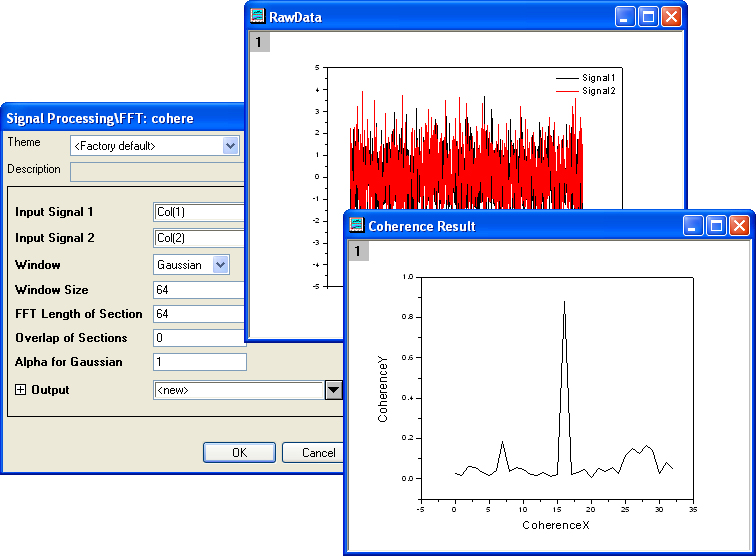
Task: Click the Cancel button
Action: pyautogui.click(x=313, y=452)
